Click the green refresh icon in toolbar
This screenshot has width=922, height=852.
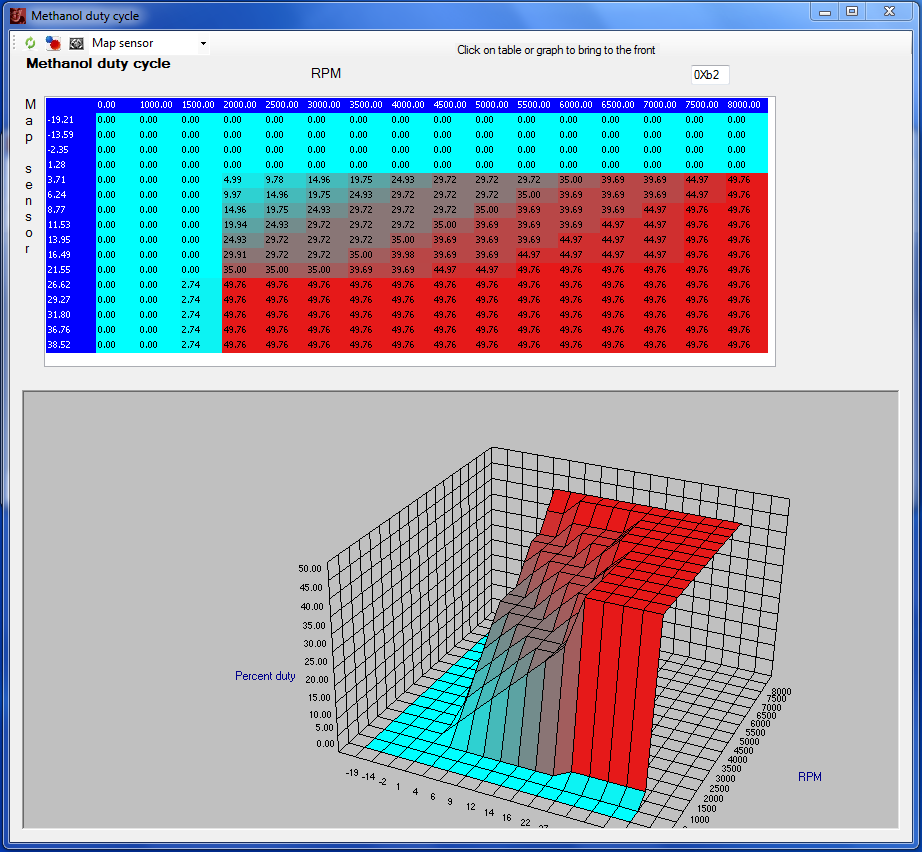31,44
